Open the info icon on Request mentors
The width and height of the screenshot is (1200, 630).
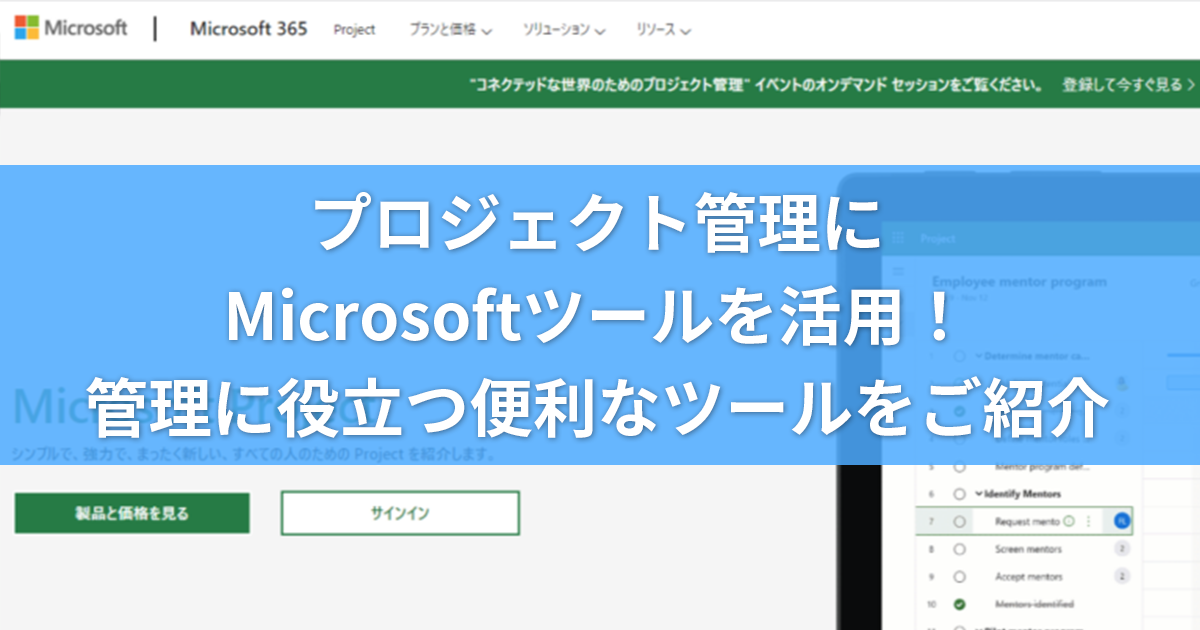(x=1069, y=521)
